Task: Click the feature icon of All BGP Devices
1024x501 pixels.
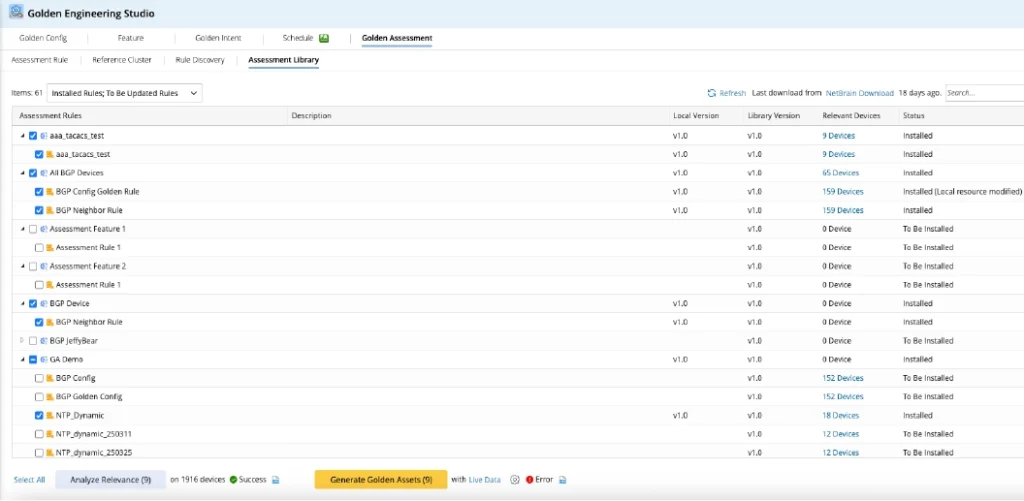Action: 44,173
